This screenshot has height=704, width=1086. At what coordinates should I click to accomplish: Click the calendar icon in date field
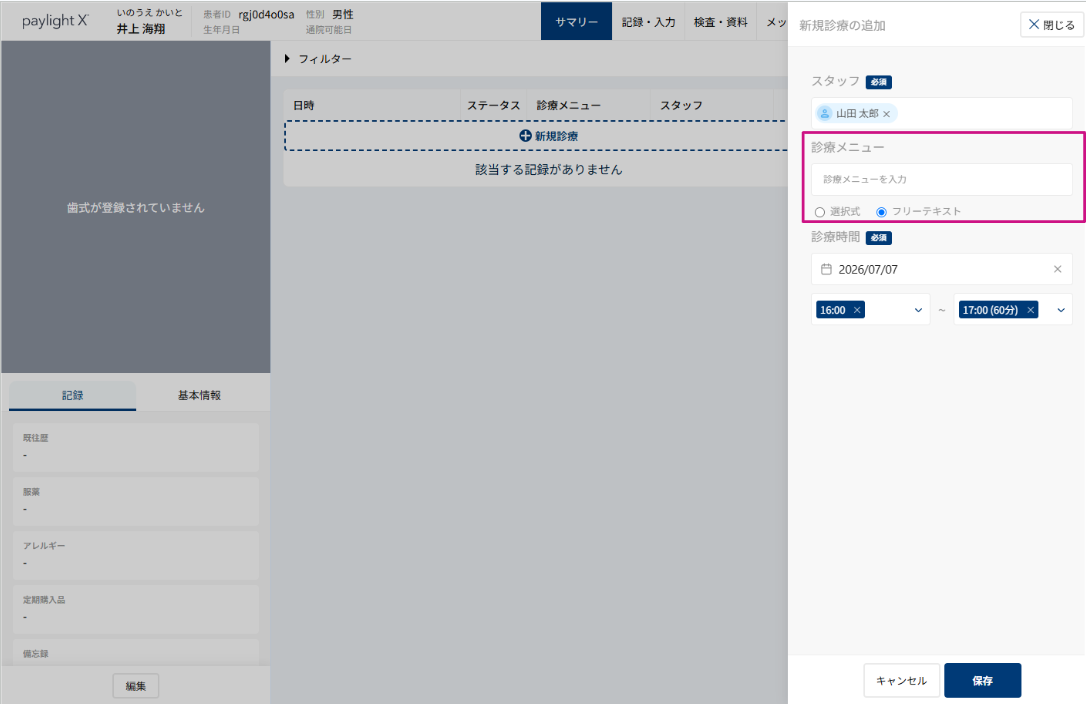pyautogui.click(x=826, y=269)
